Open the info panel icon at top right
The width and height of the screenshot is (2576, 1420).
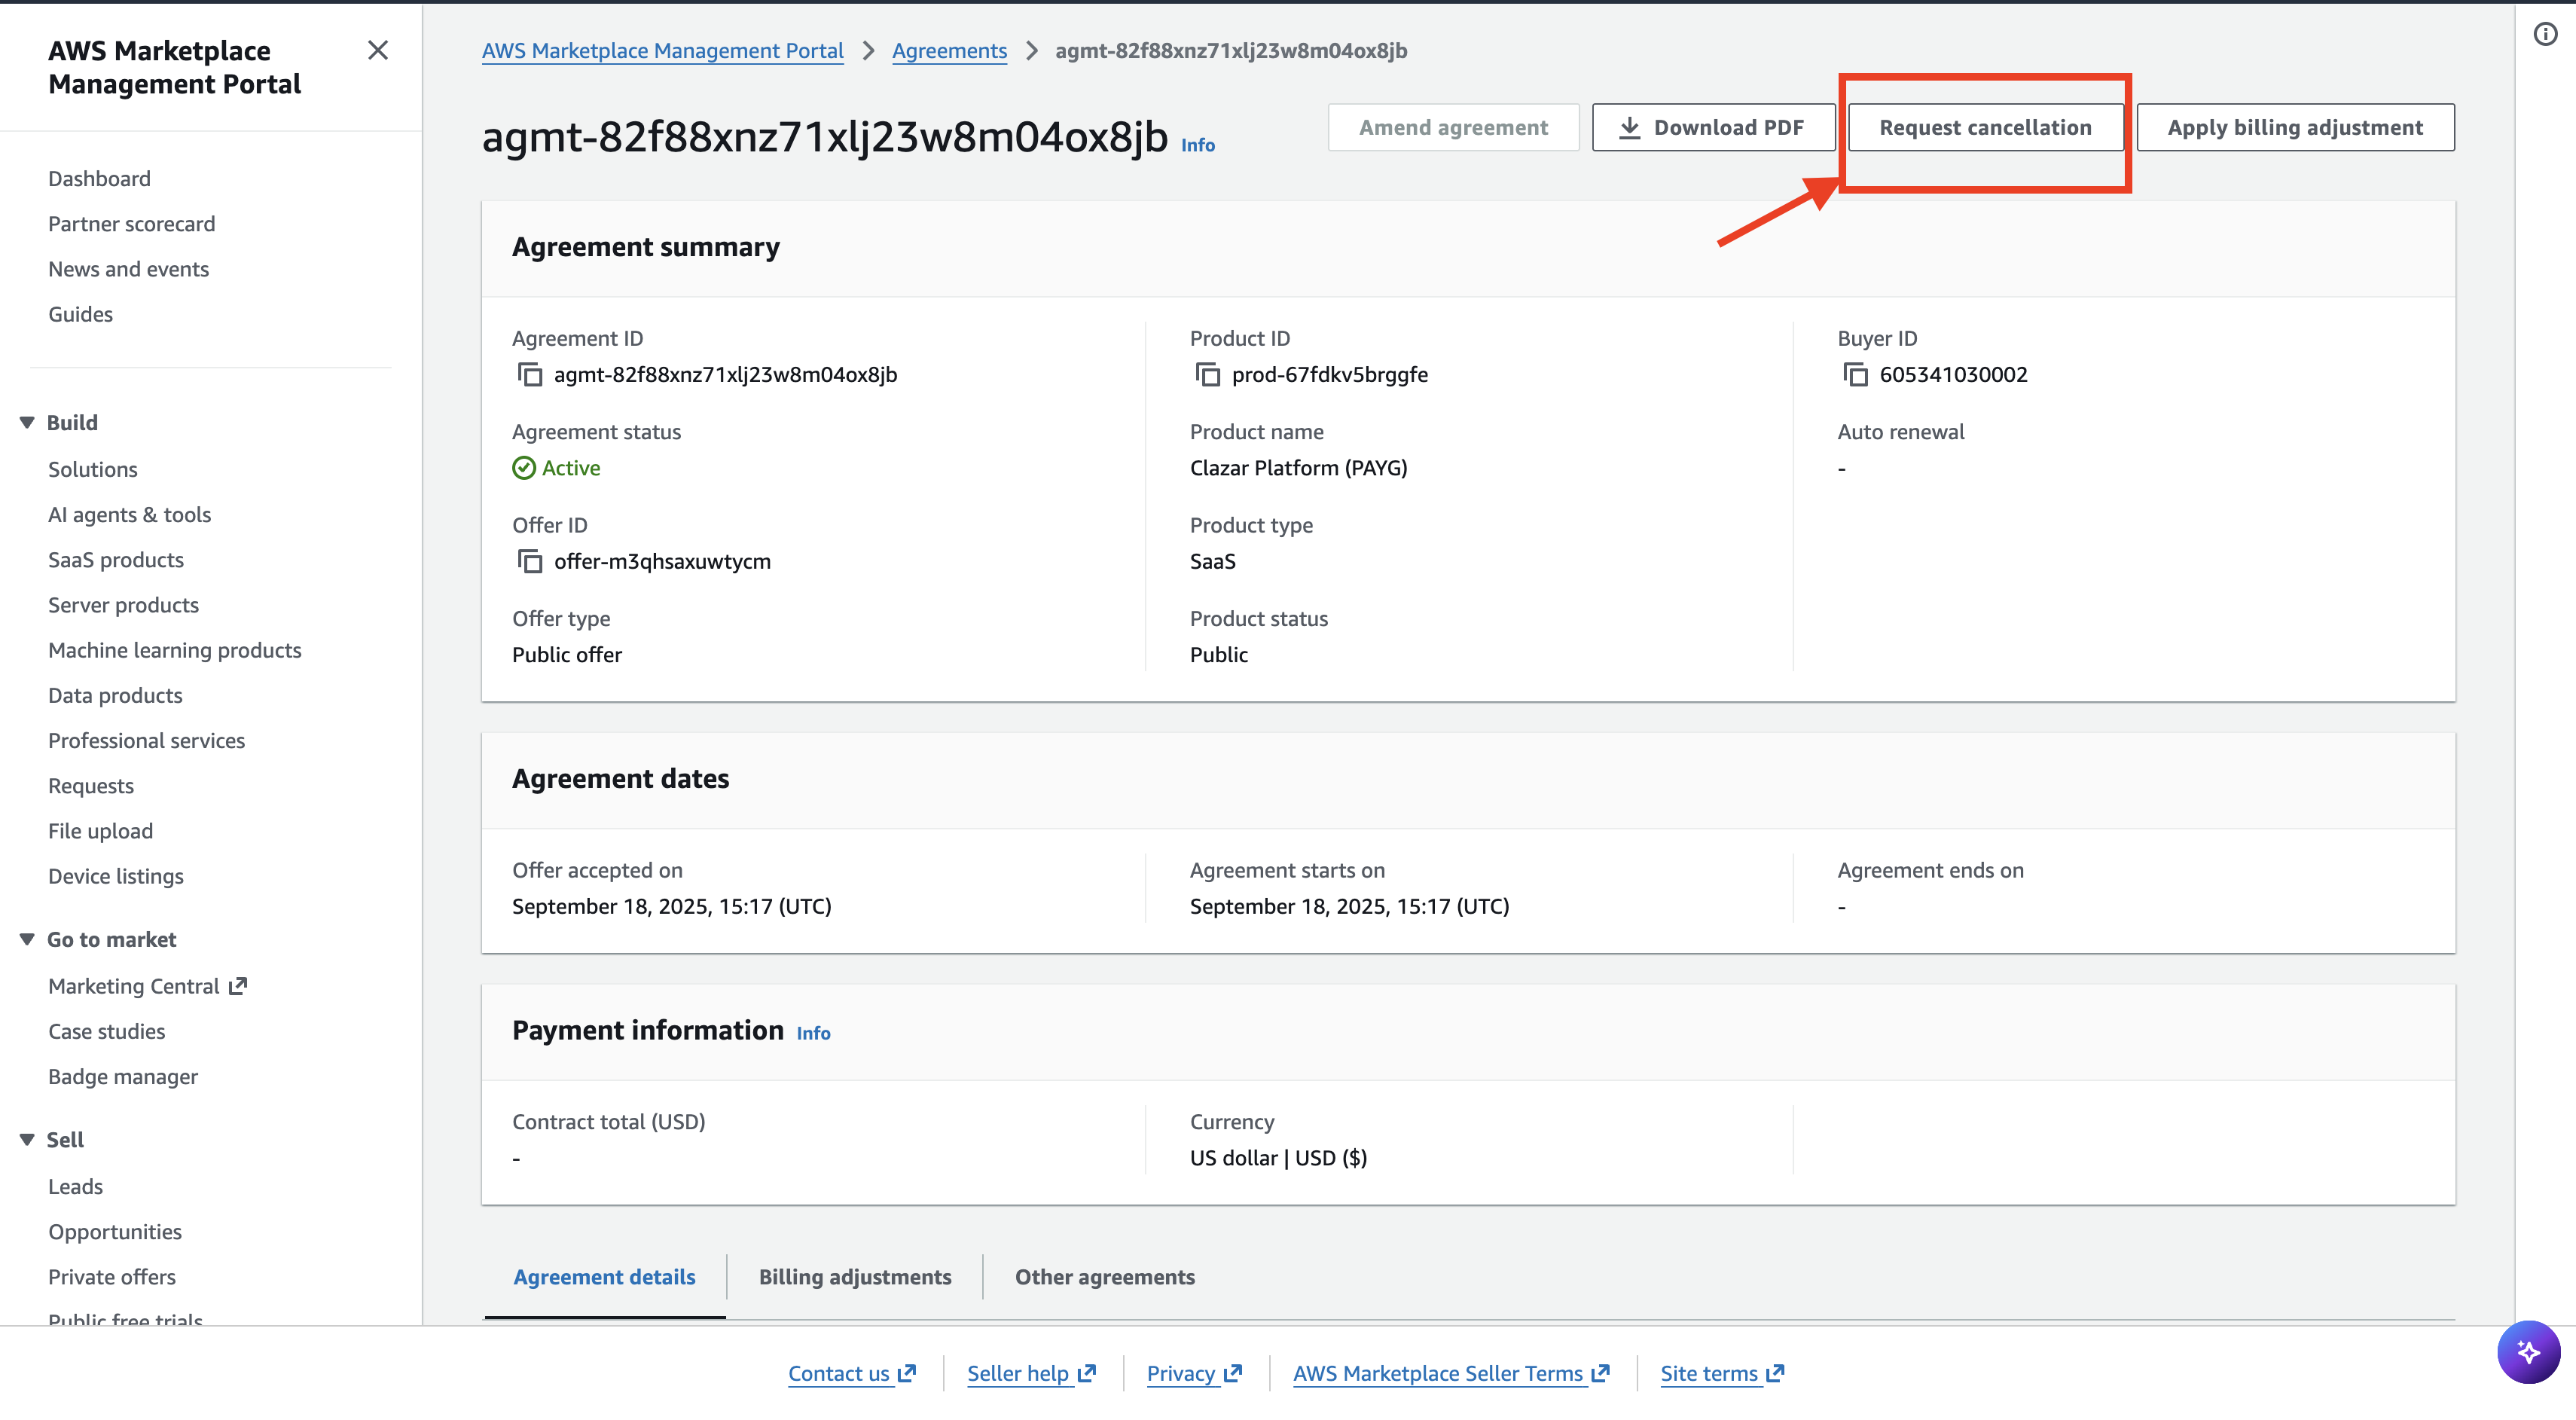[2545, 35]
